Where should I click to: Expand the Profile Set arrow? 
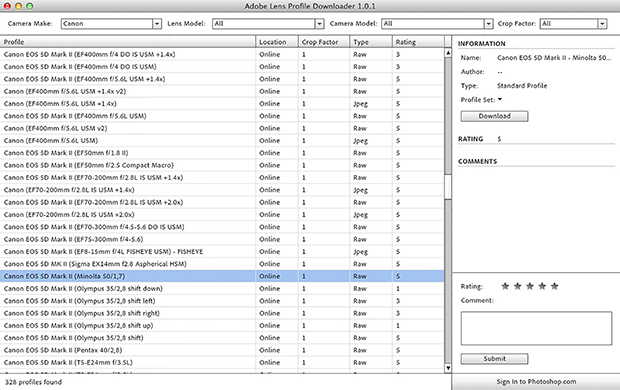(x=500, y=99)
